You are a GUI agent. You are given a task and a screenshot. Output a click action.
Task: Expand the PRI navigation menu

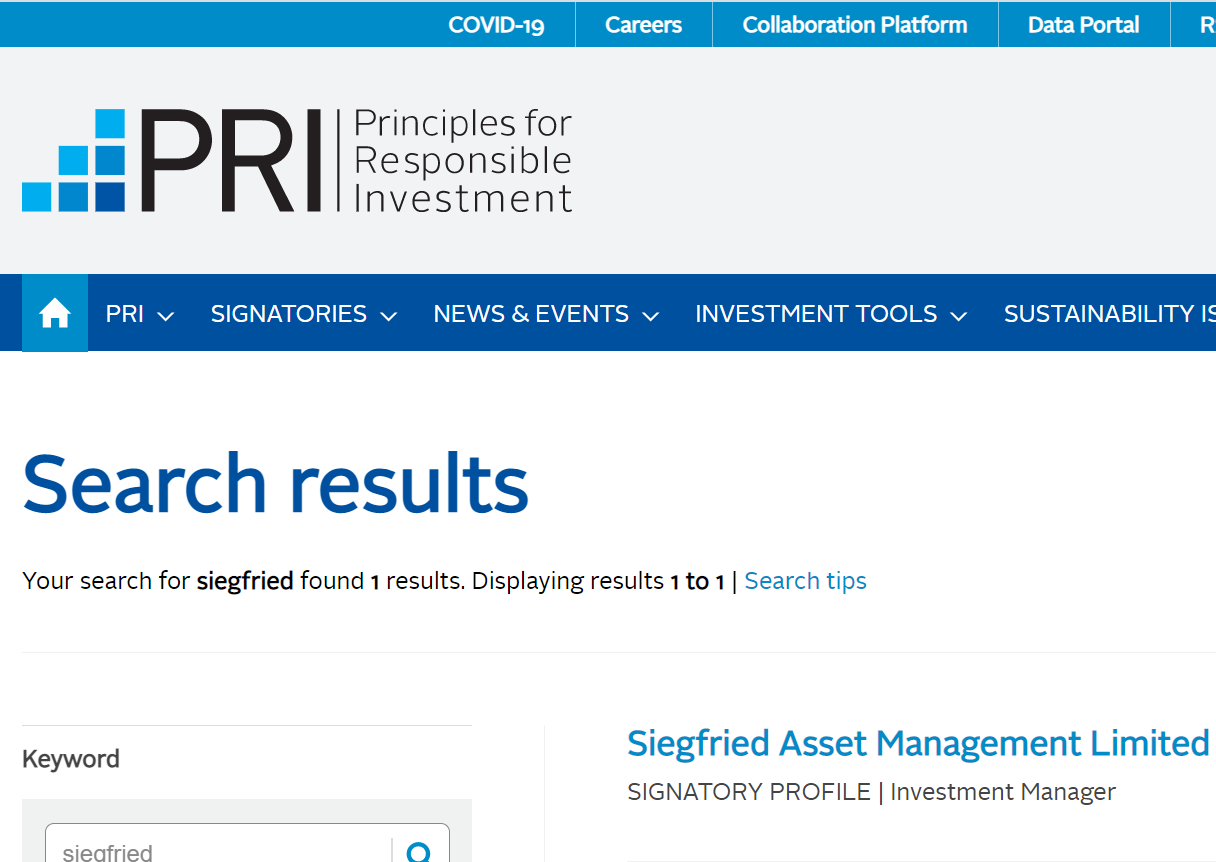coord(140,314)
